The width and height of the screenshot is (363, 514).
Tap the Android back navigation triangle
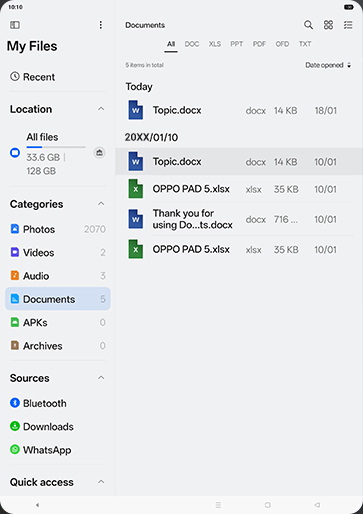pyautogui.click(x=317, y=505)
